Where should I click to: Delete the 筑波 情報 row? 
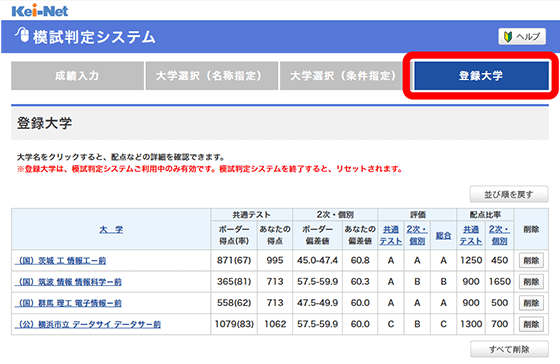pyautogui.click(x=531, y=282)
